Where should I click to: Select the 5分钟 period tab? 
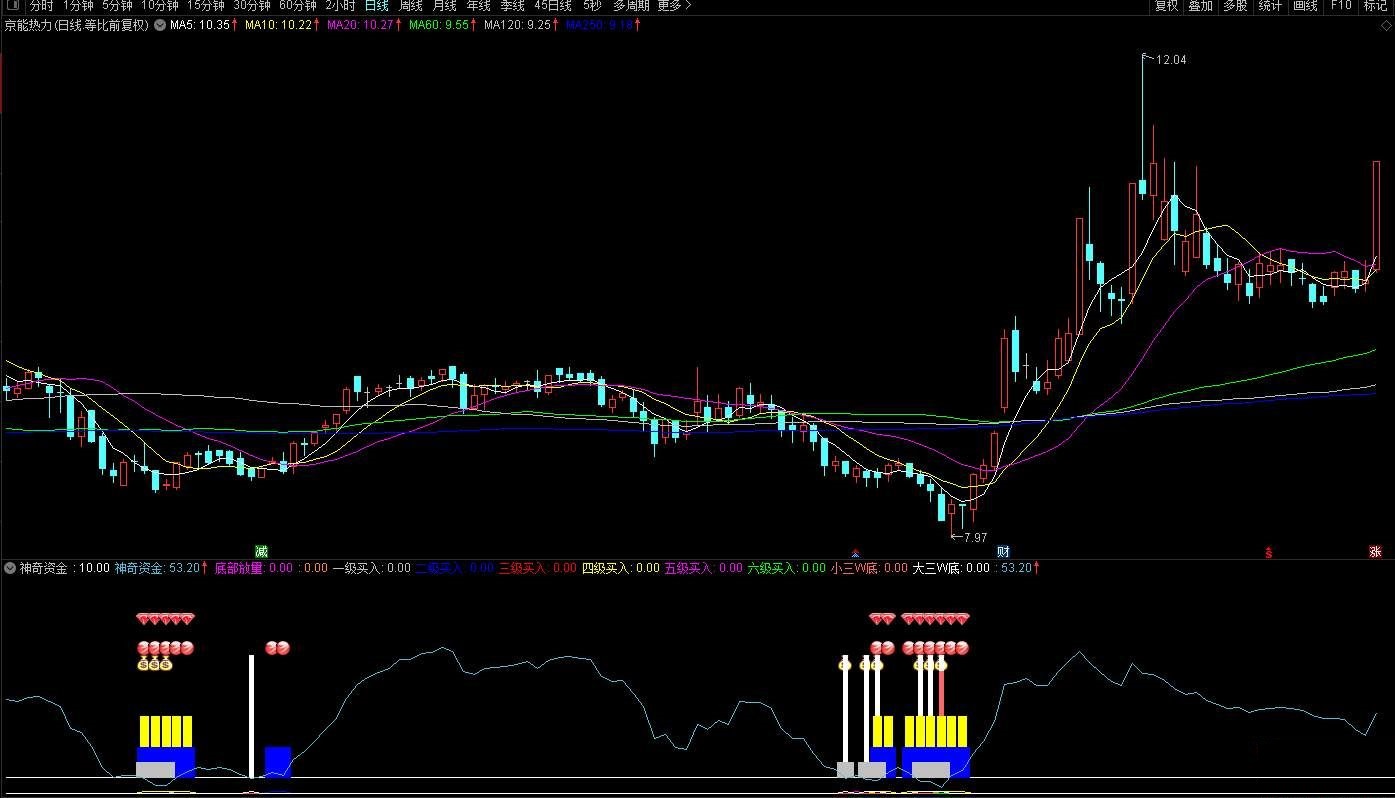pyautogui.click(x=117, y=6)
